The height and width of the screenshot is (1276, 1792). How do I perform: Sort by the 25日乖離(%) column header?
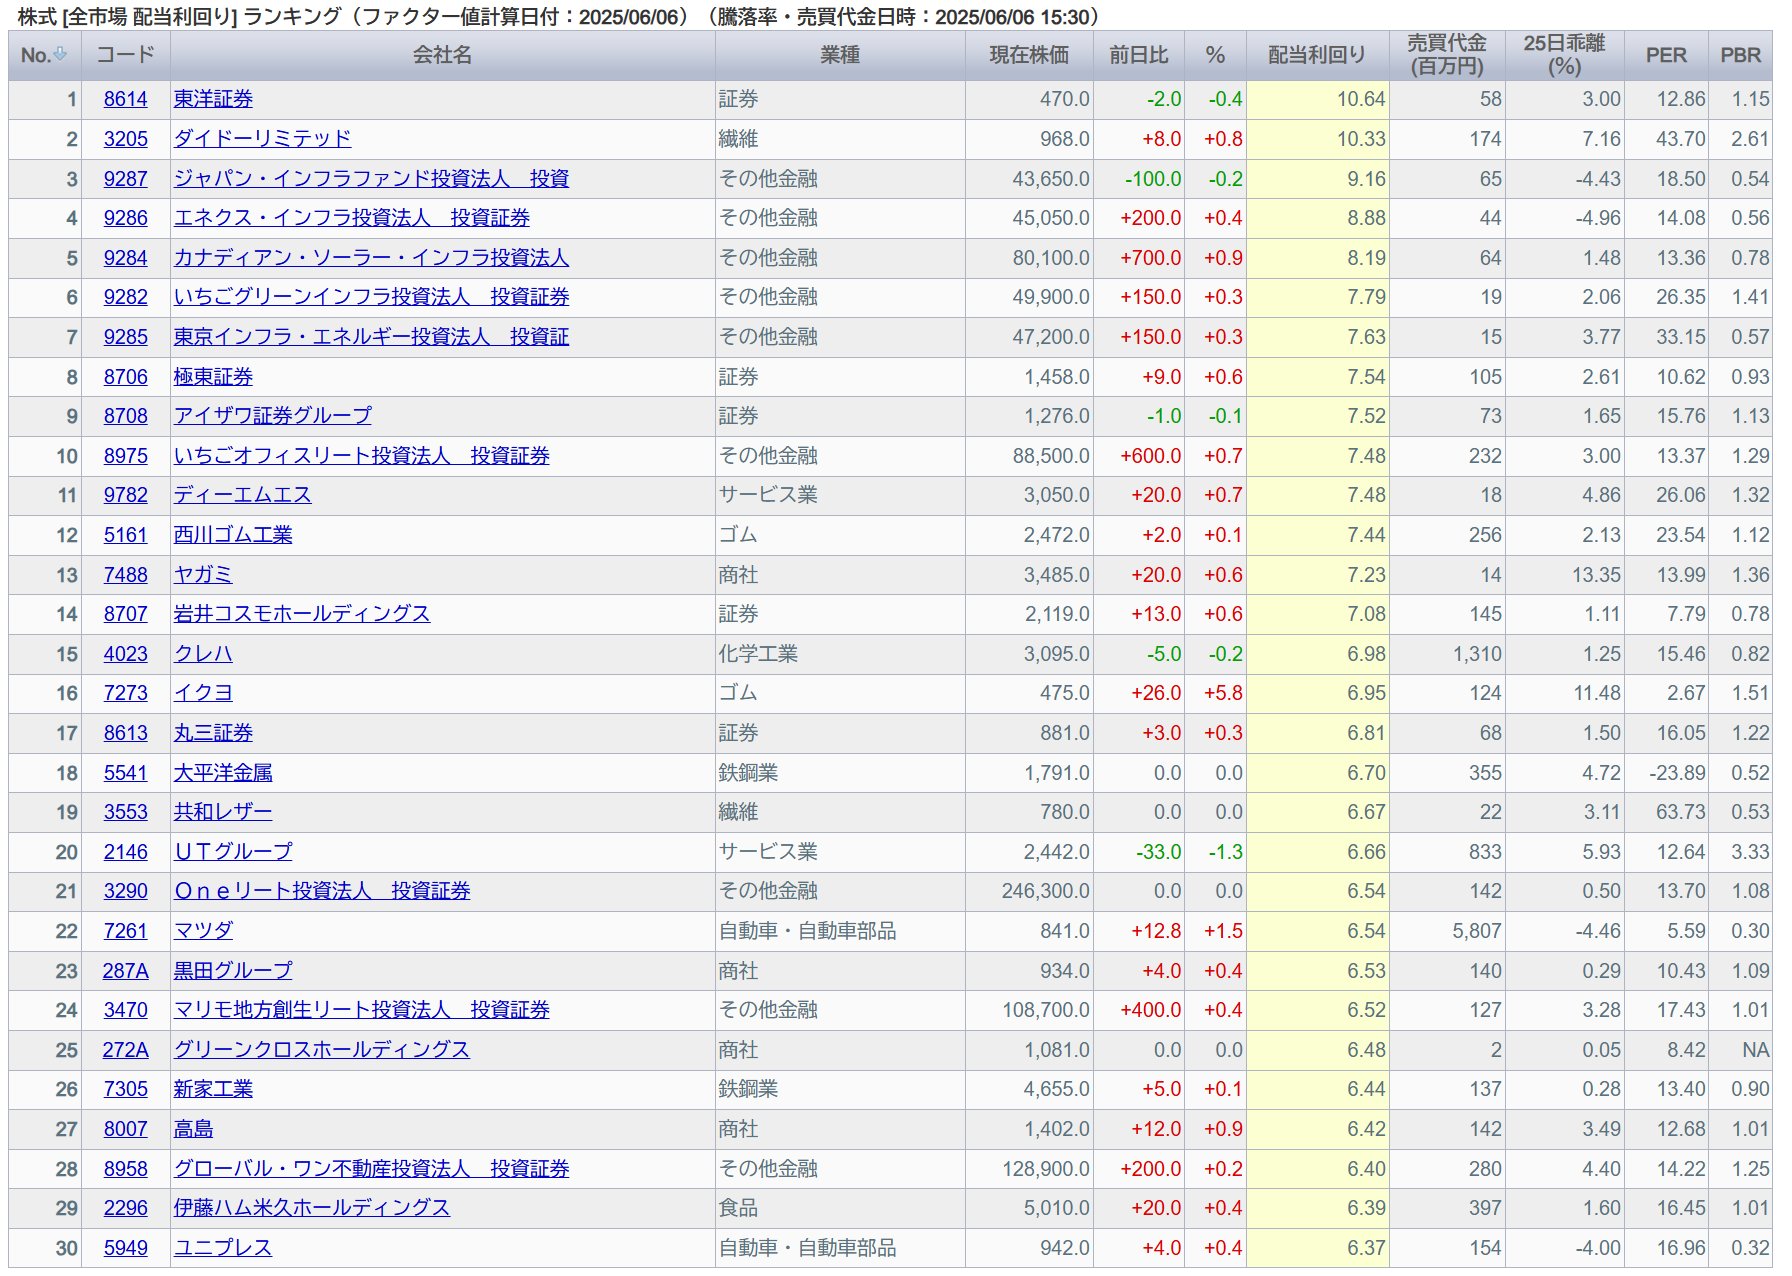point(1564,55)
